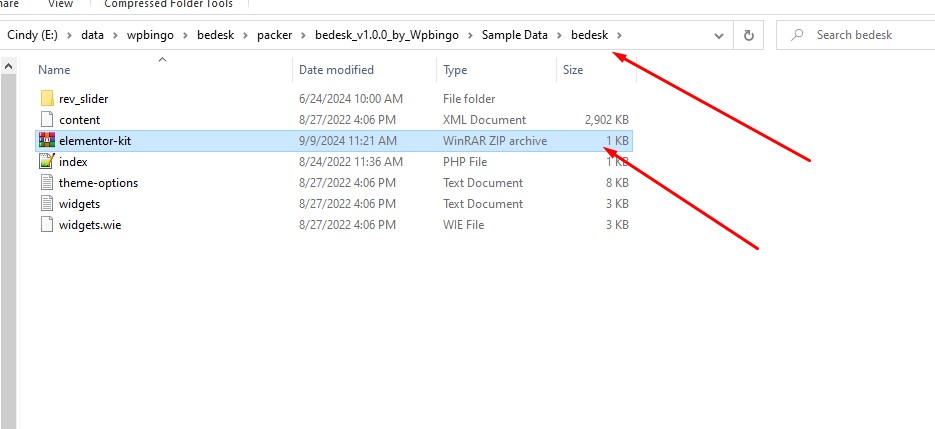The image size is (935, 429).
Task: Sort by the Type column header
Action: (455, 70)
